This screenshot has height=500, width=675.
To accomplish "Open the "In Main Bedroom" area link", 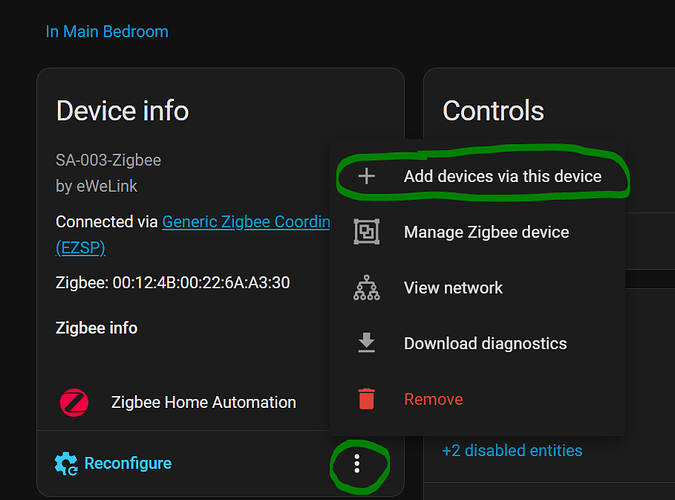I will pos(107,31).
